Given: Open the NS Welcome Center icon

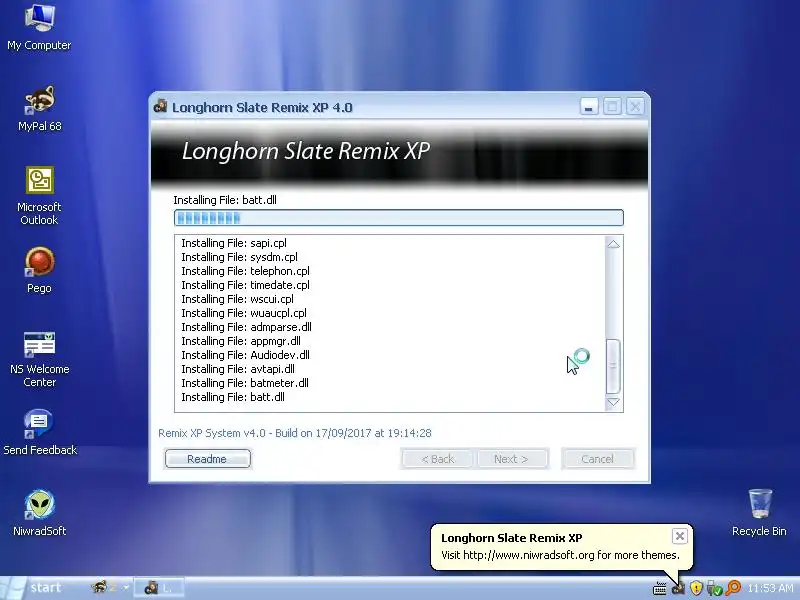Looking at the screenshot, I should (x=39, y=359).
